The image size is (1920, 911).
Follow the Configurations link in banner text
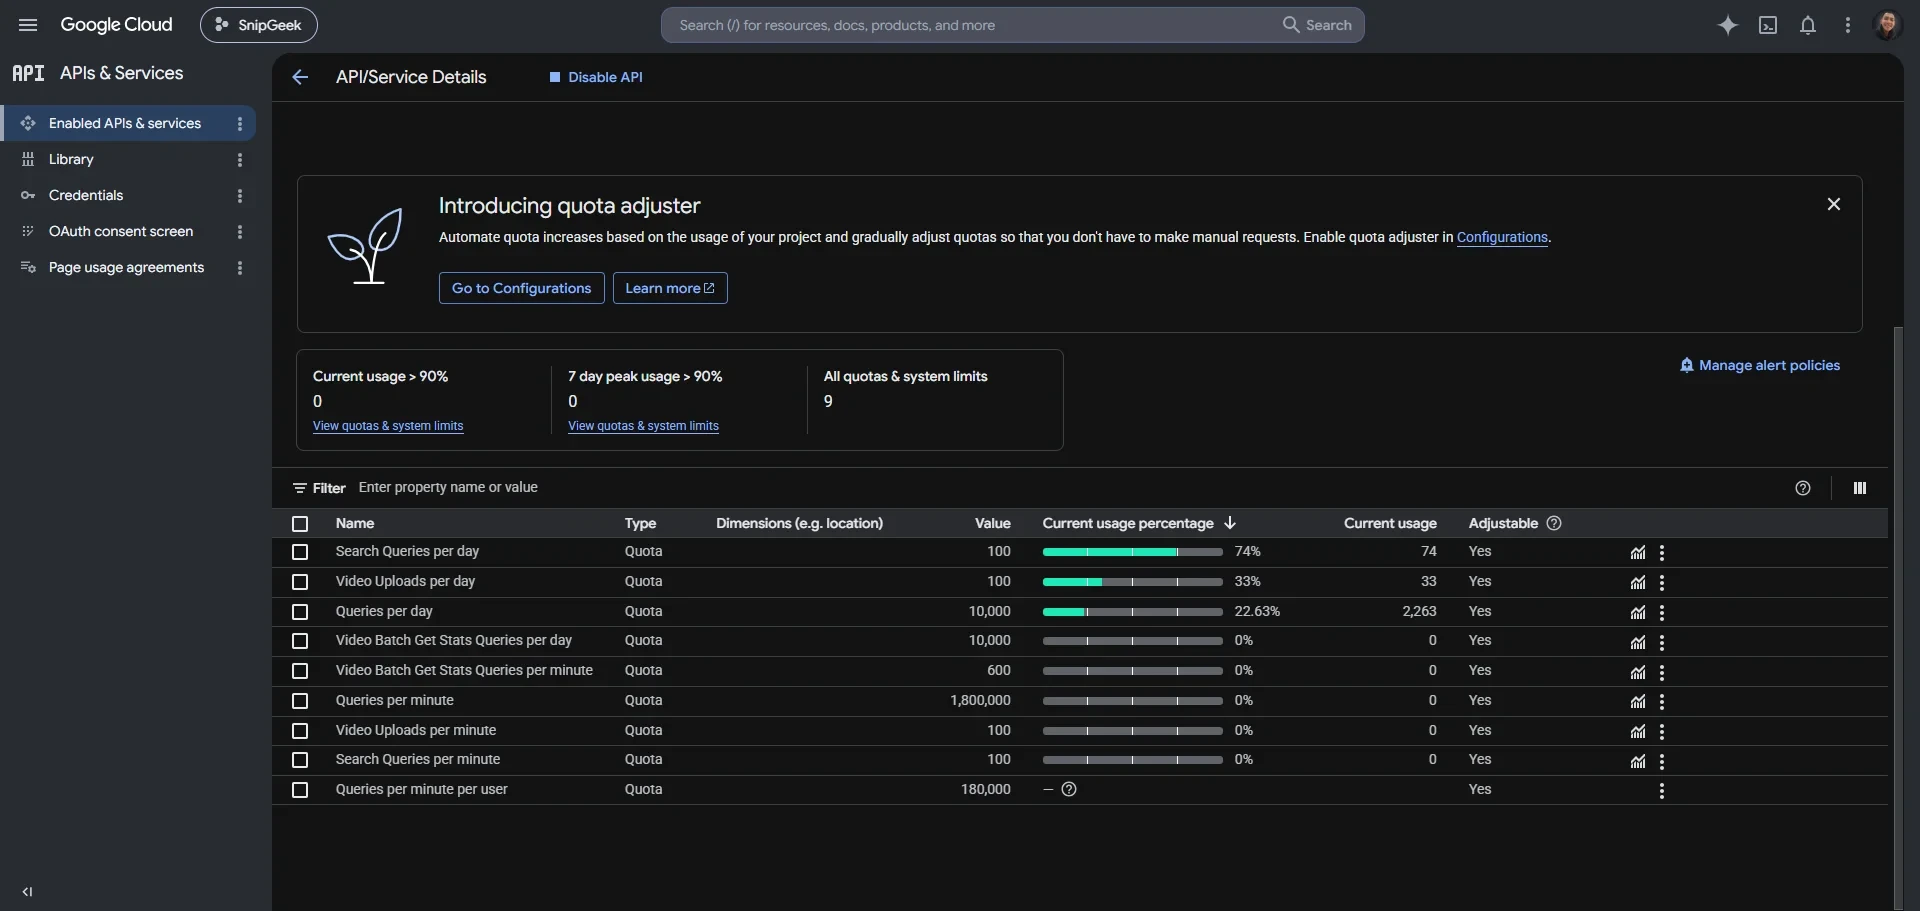click(x=1502, y=237)
